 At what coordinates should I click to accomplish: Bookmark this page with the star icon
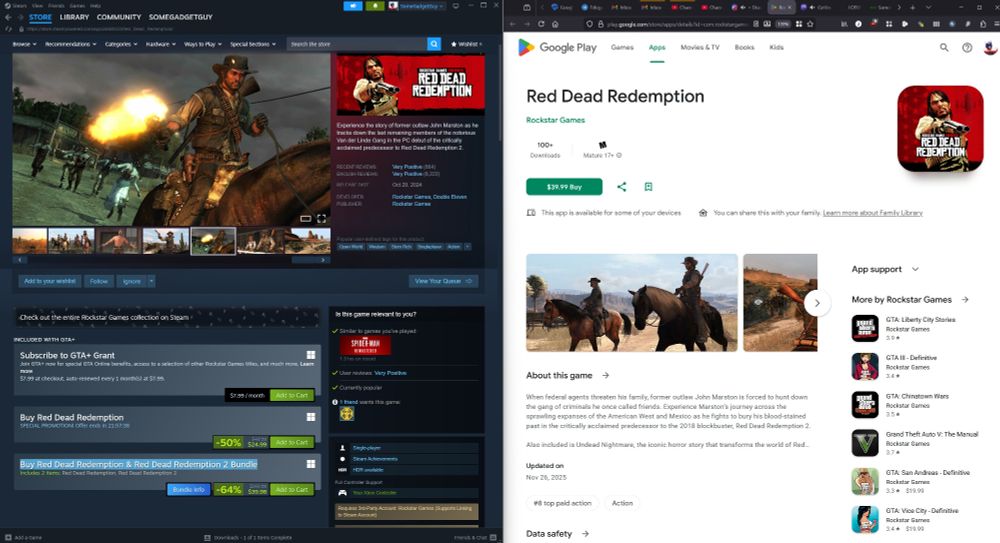[810, 24]
